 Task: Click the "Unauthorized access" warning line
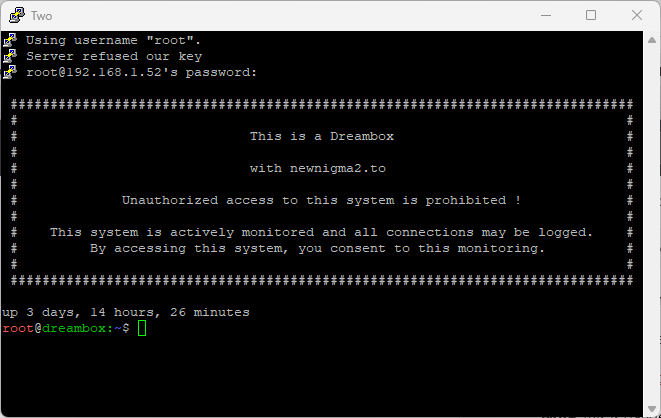coord(322,200)
